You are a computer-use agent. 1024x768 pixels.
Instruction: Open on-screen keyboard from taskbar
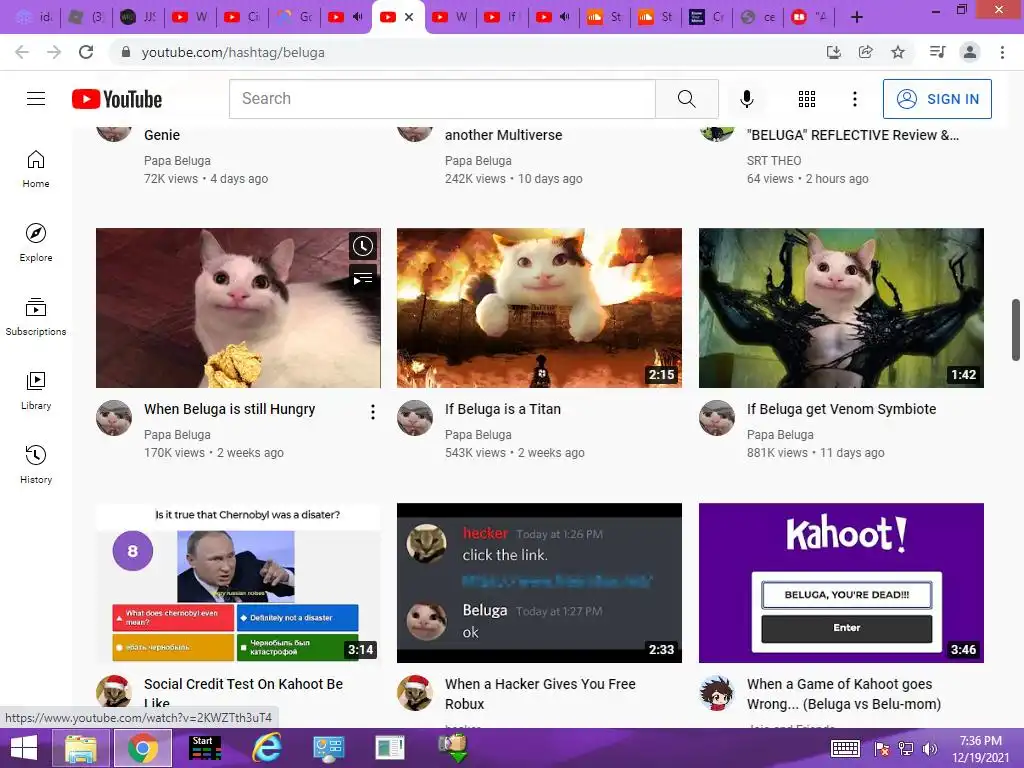point(844,749)
